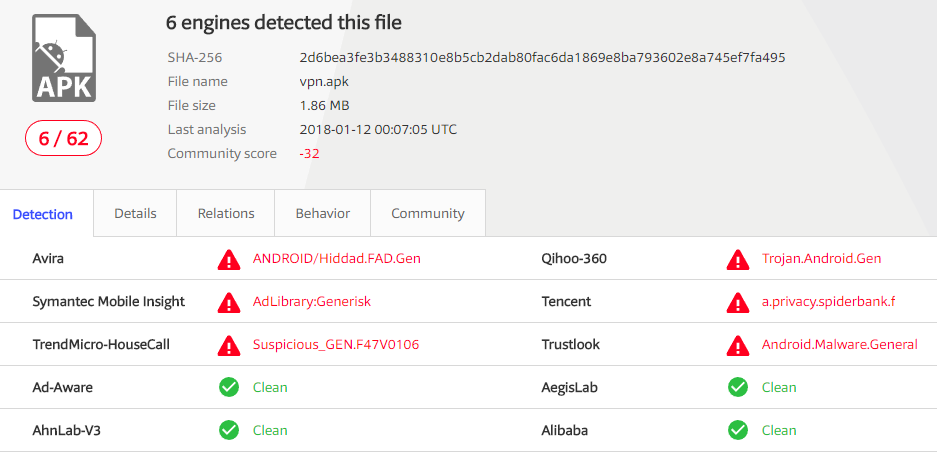Image resolution: width=937 pixels, height=454 pixels.
Task: Click the alert triangle beside Tencent detection
Action: pyautogui.click(x=737, y=302)
